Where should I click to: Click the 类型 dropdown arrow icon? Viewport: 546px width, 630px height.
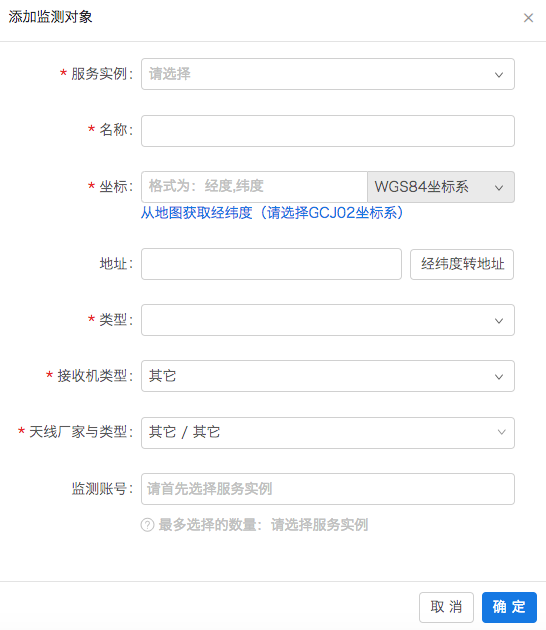click(499, 321)
